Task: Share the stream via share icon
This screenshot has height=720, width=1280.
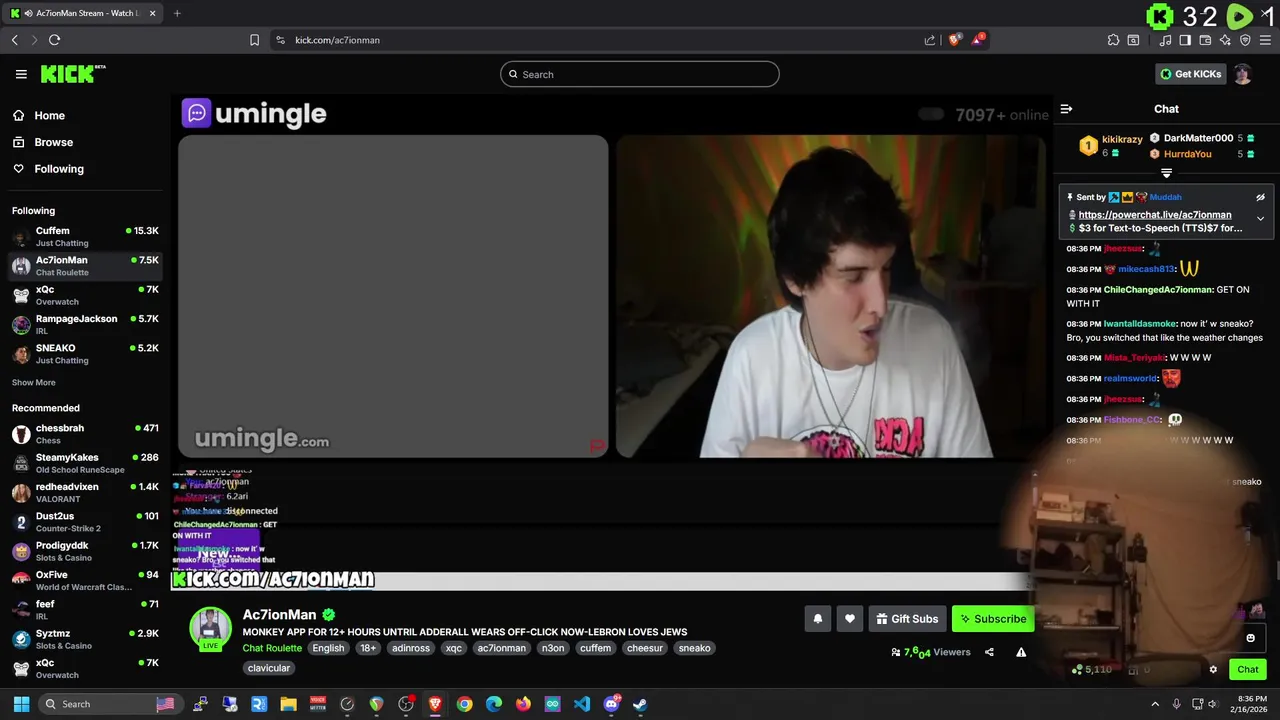Action: coord(989,652)
